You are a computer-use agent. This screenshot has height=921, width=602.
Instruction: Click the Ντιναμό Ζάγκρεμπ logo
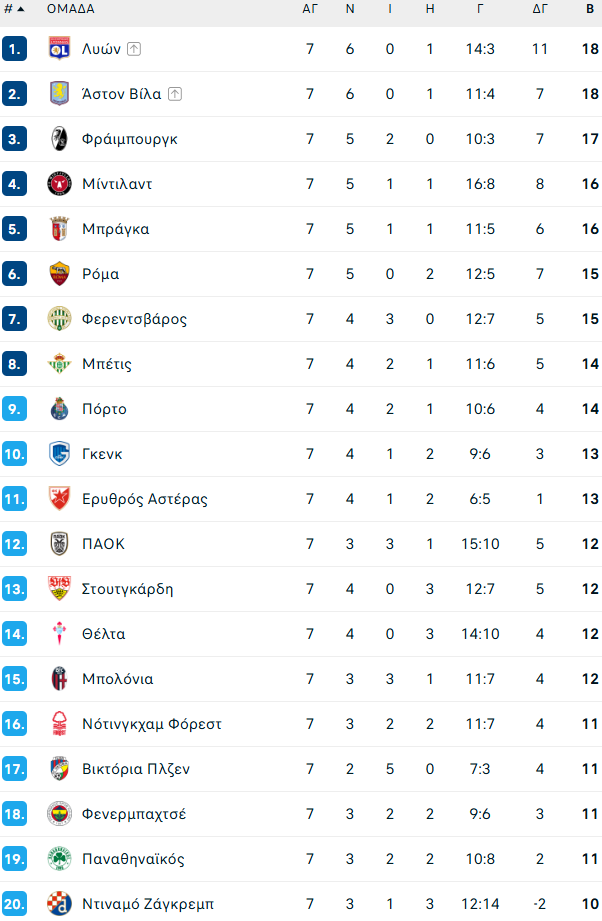tap(57, 903)
